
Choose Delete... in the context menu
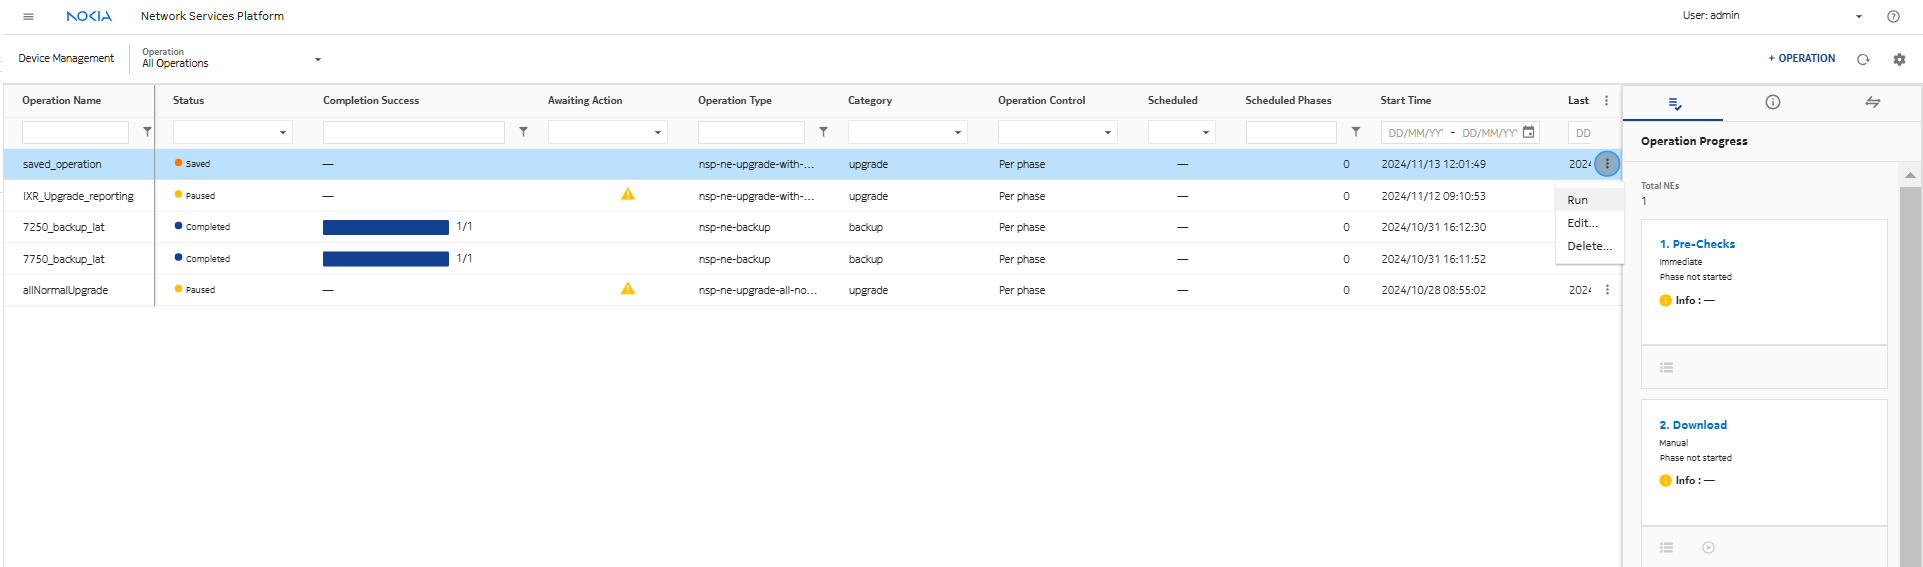(x=1589, y=246)
